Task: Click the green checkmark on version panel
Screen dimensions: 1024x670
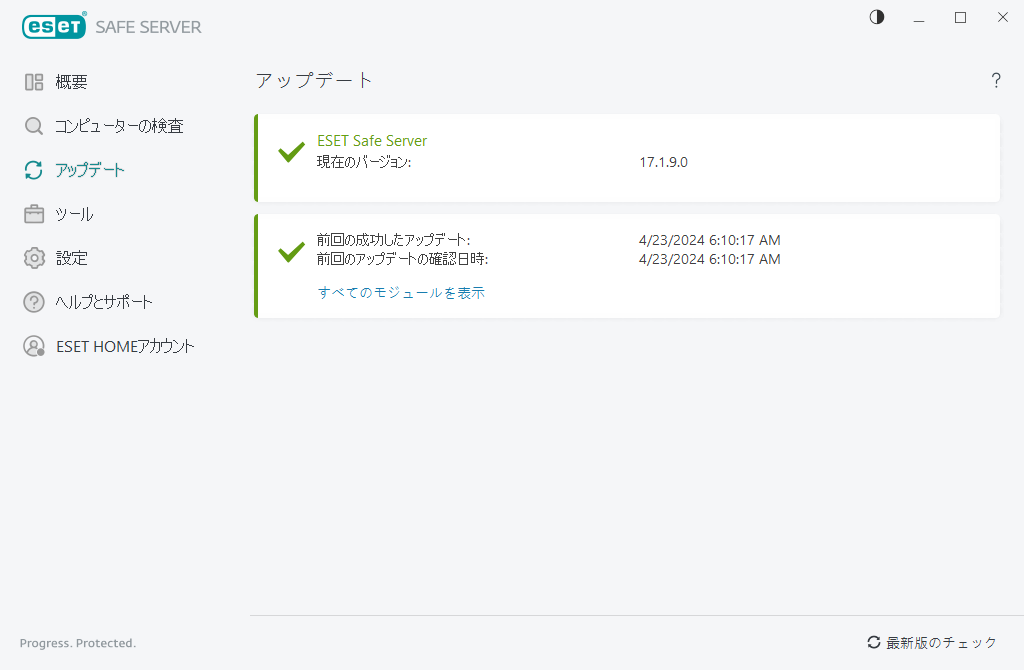Action: click(x=290, y=153)
